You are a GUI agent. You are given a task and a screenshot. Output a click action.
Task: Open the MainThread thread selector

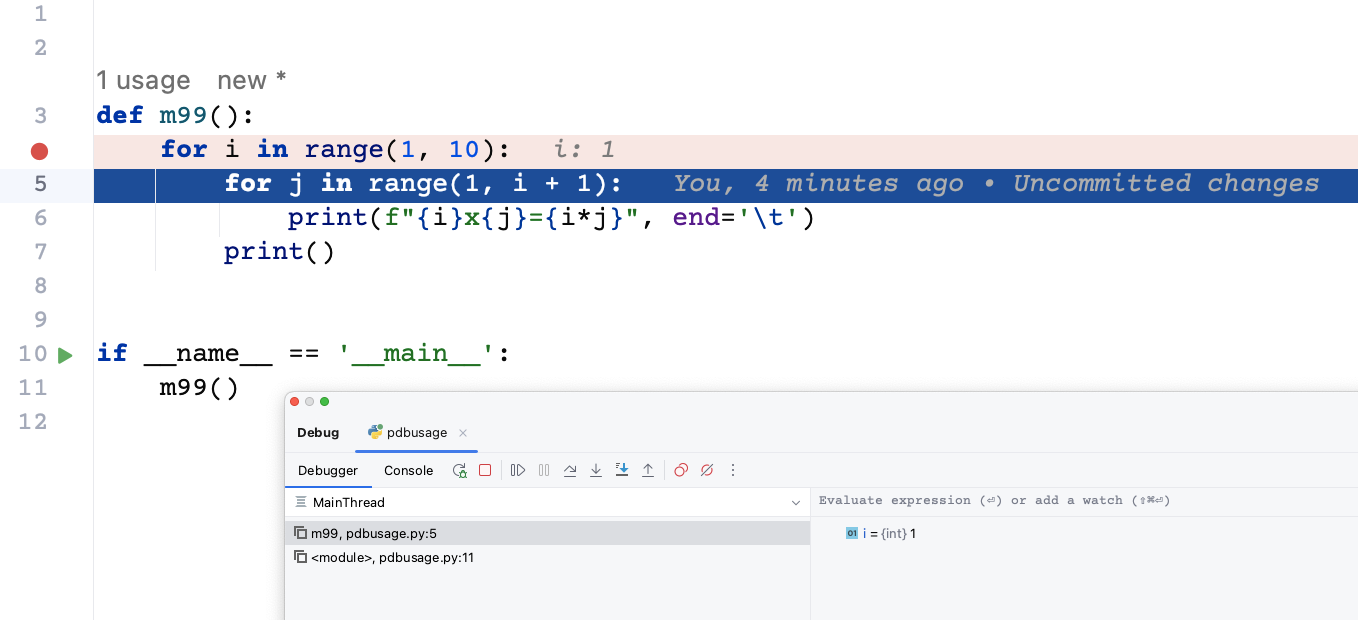[547, 502]
